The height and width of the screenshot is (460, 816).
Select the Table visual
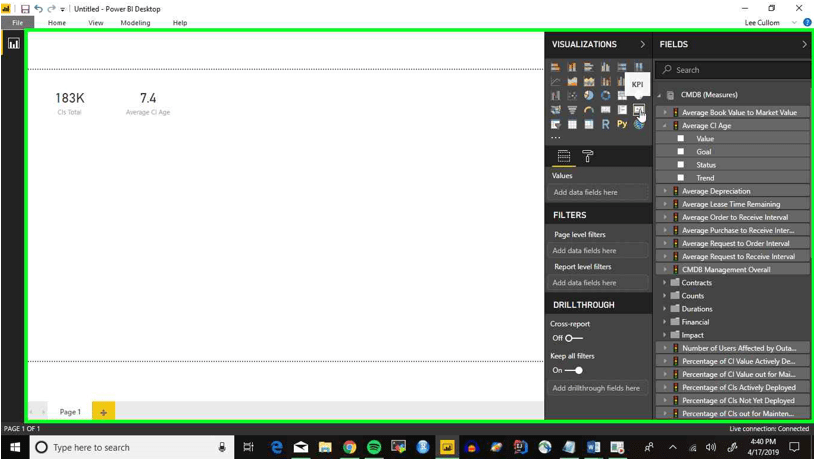572,124
